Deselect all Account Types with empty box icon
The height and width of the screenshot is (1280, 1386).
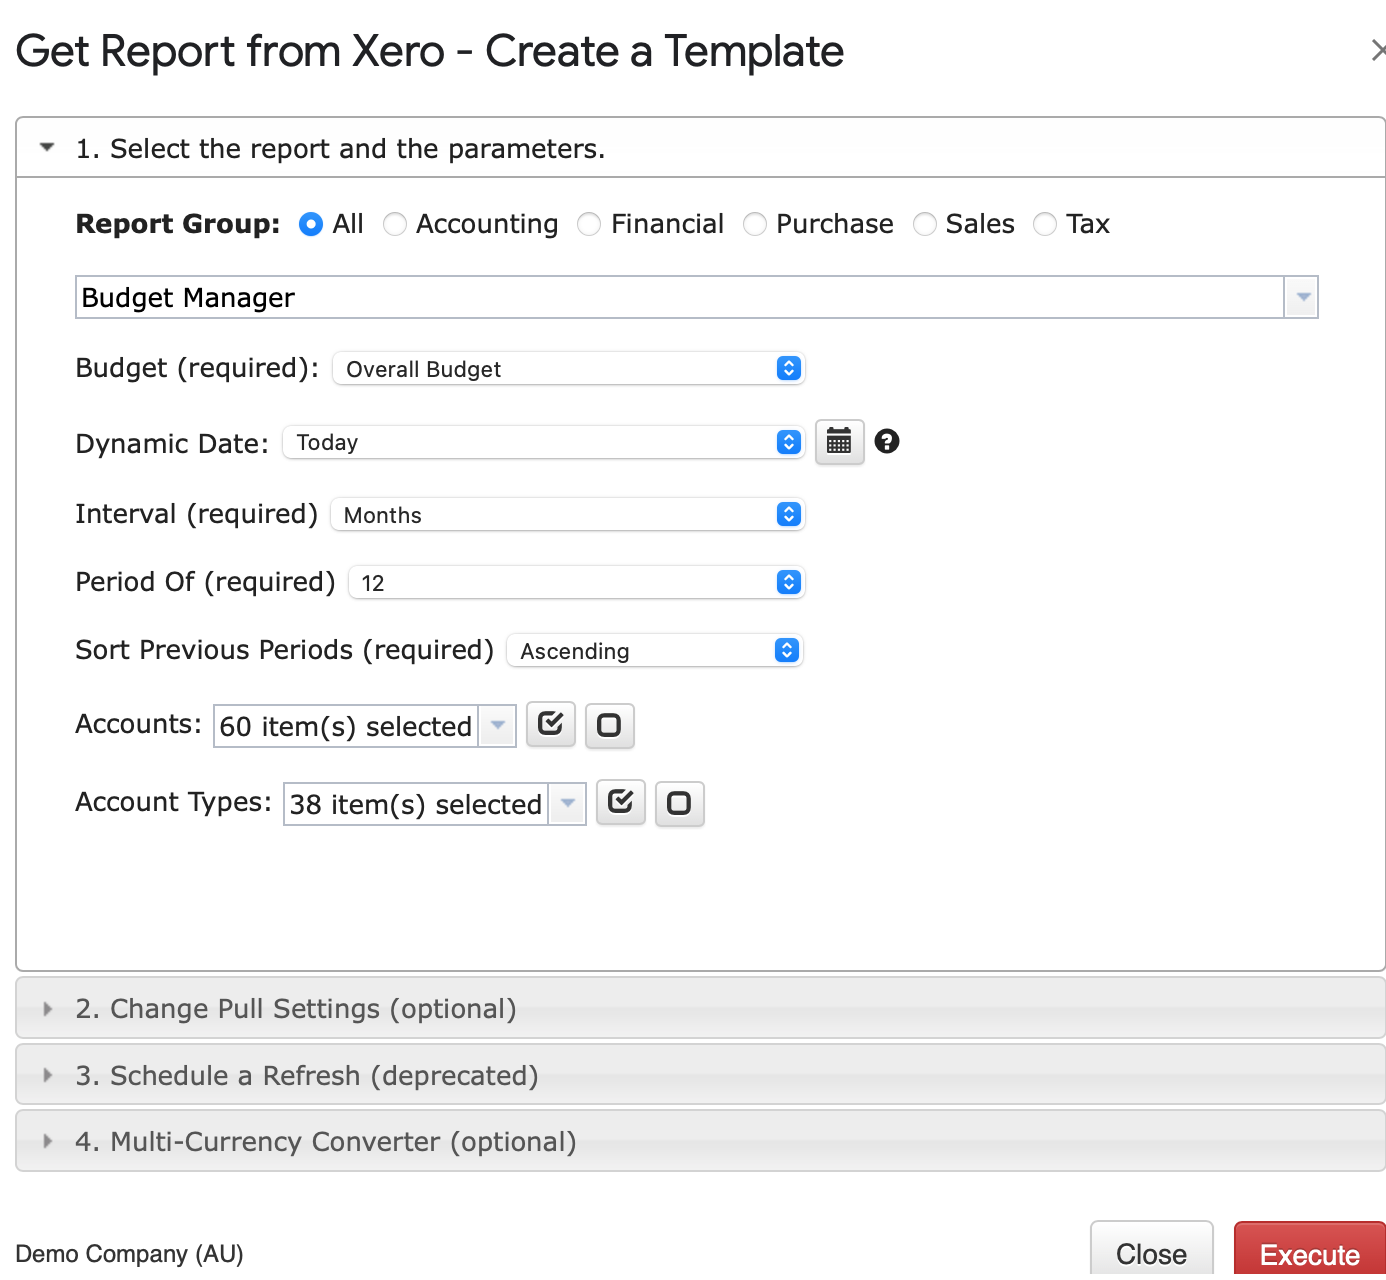pyautogui.click(x=679, y=803)
